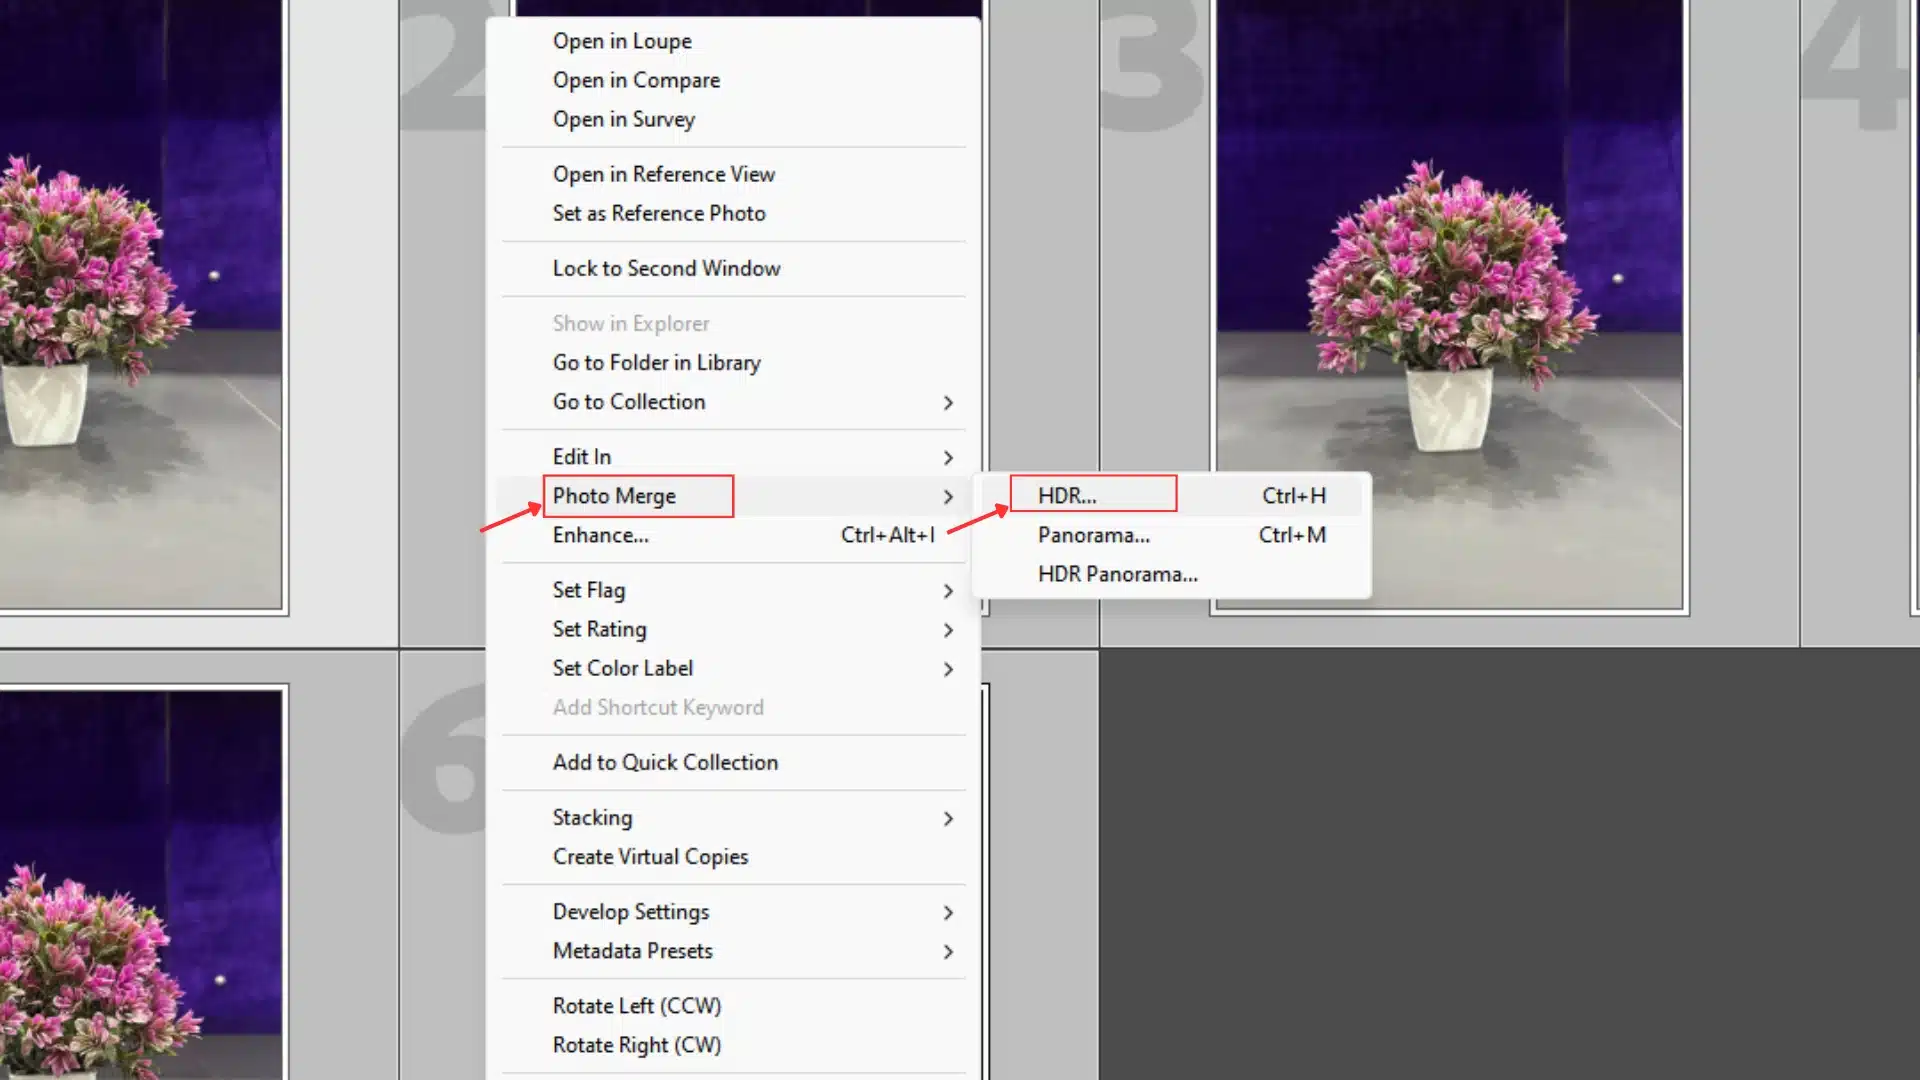Click Open in Loupe view
Viewport: 1920px width, 1080px height.
click(622, 41)
